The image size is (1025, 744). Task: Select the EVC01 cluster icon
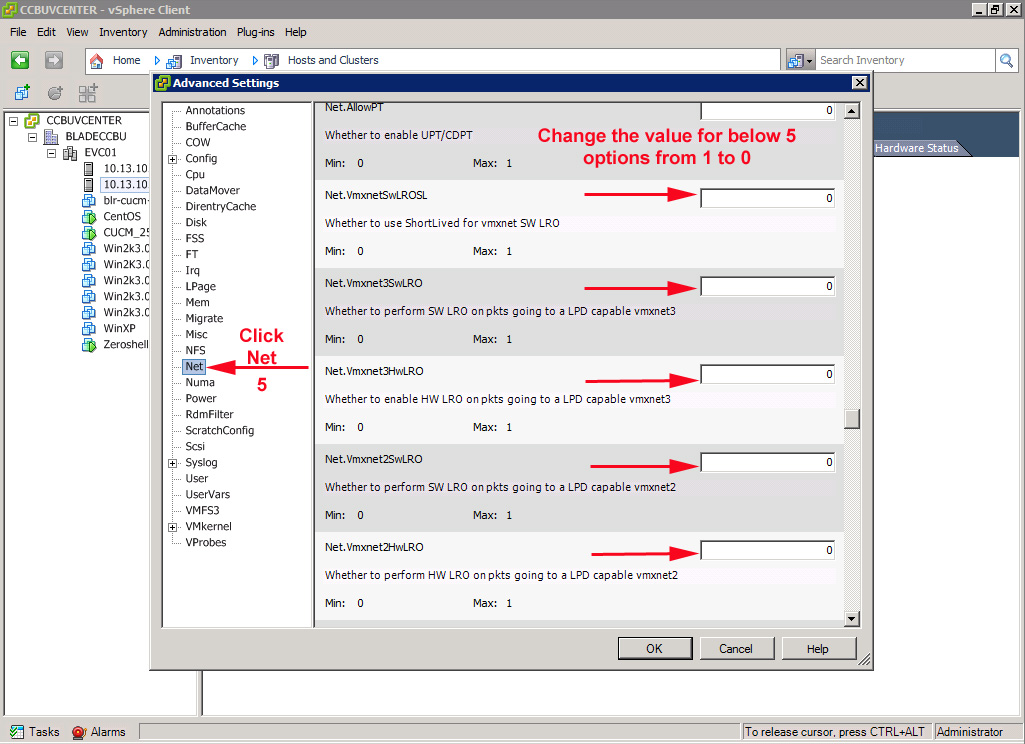(x=70, y=153)
